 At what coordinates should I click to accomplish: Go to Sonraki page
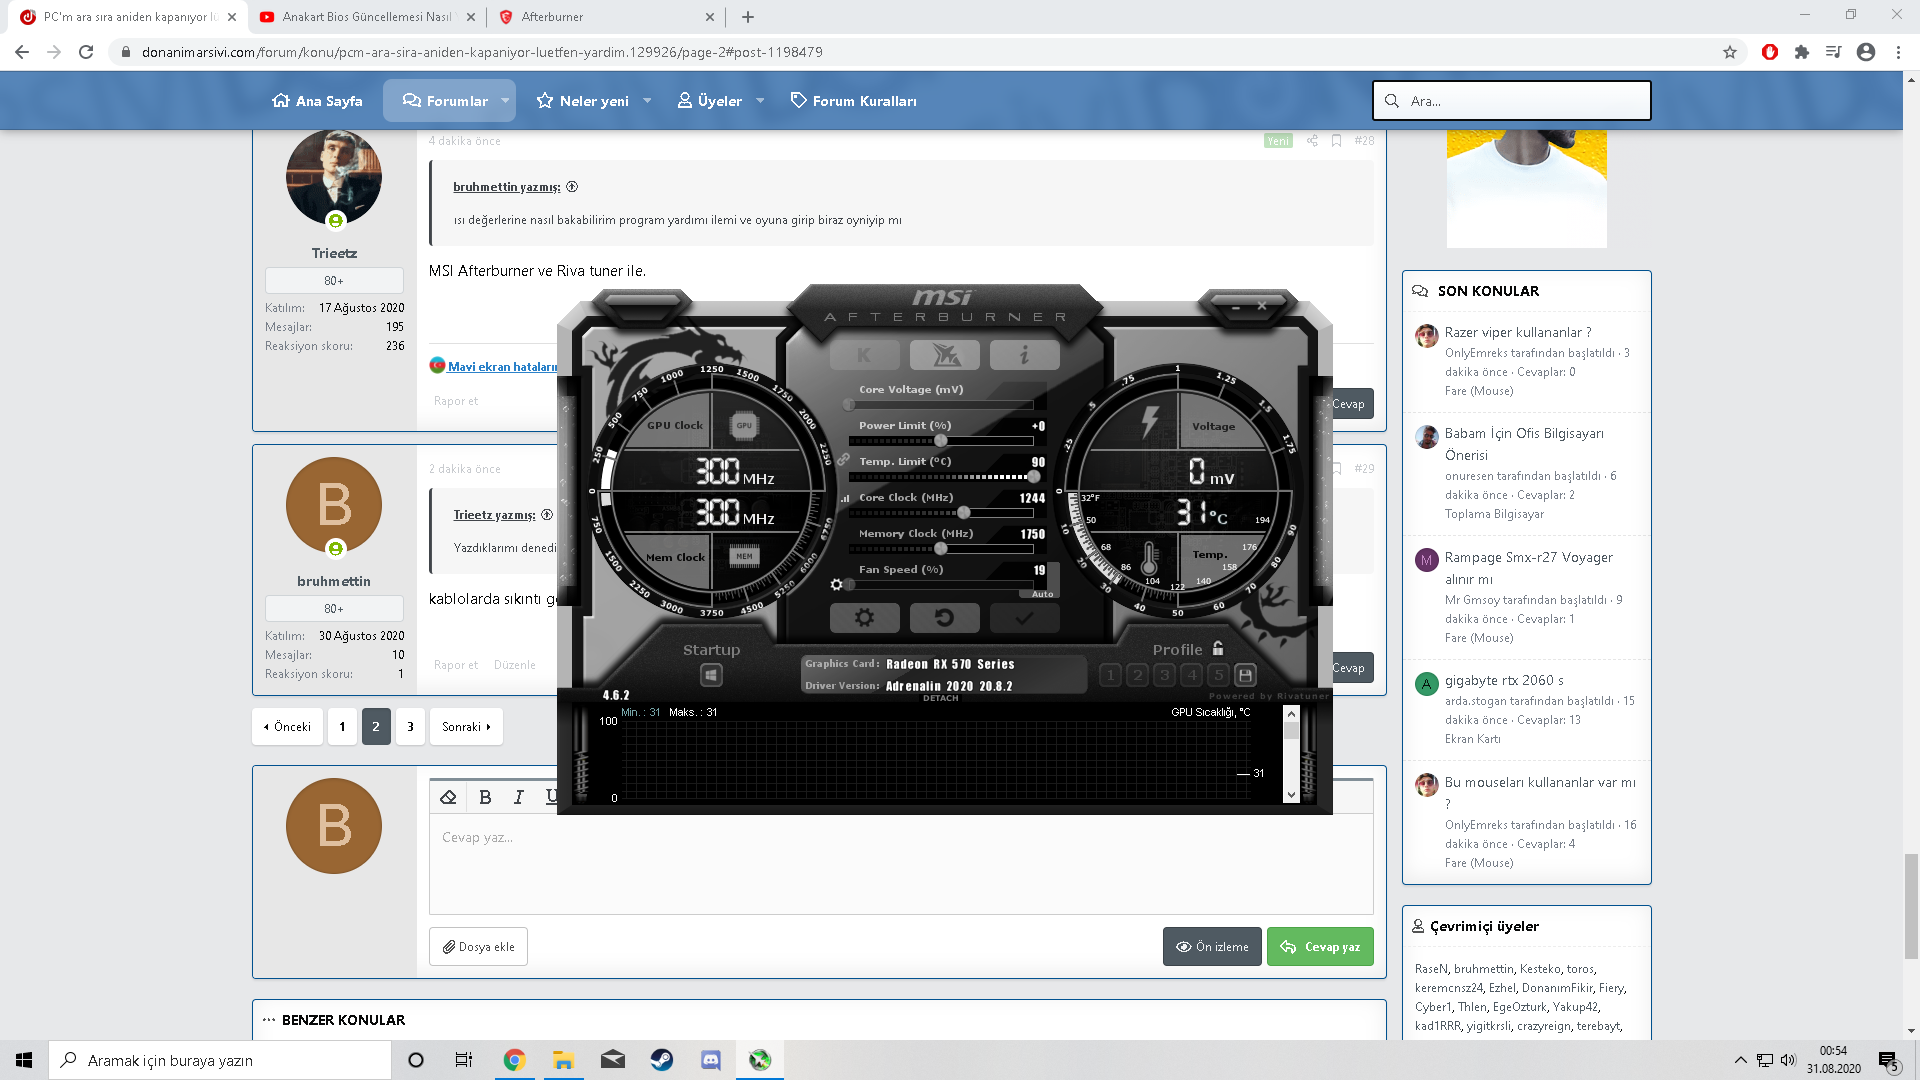pos(466,727)
